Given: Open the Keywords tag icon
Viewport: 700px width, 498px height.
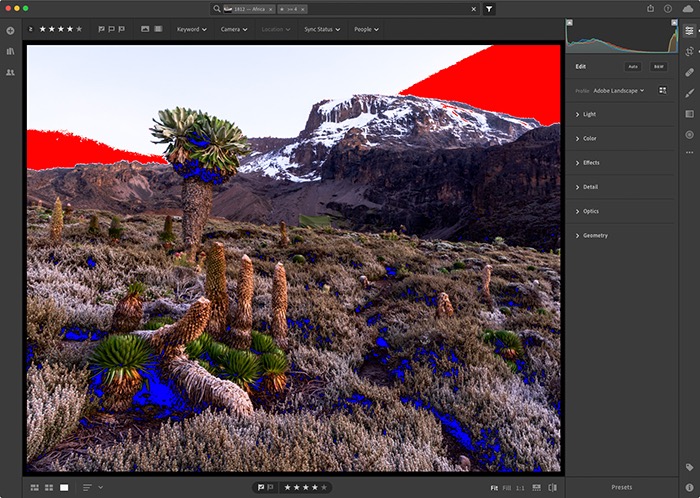Looking at the screenshot, I should (689, 467).
